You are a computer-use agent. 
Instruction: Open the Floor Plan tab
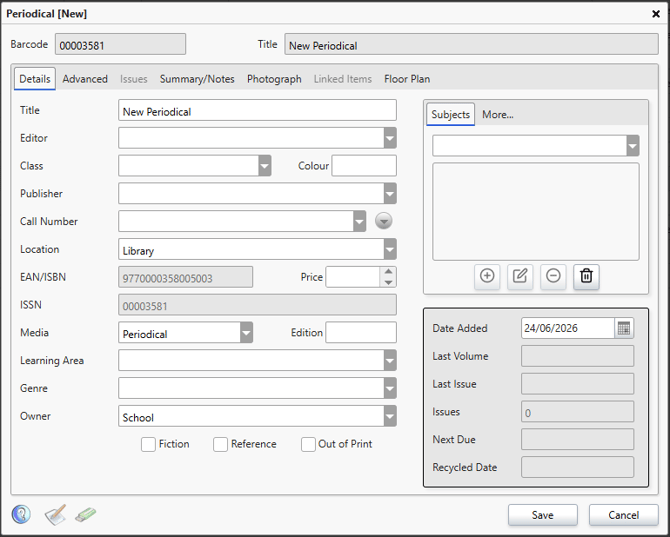pos(407,79)
